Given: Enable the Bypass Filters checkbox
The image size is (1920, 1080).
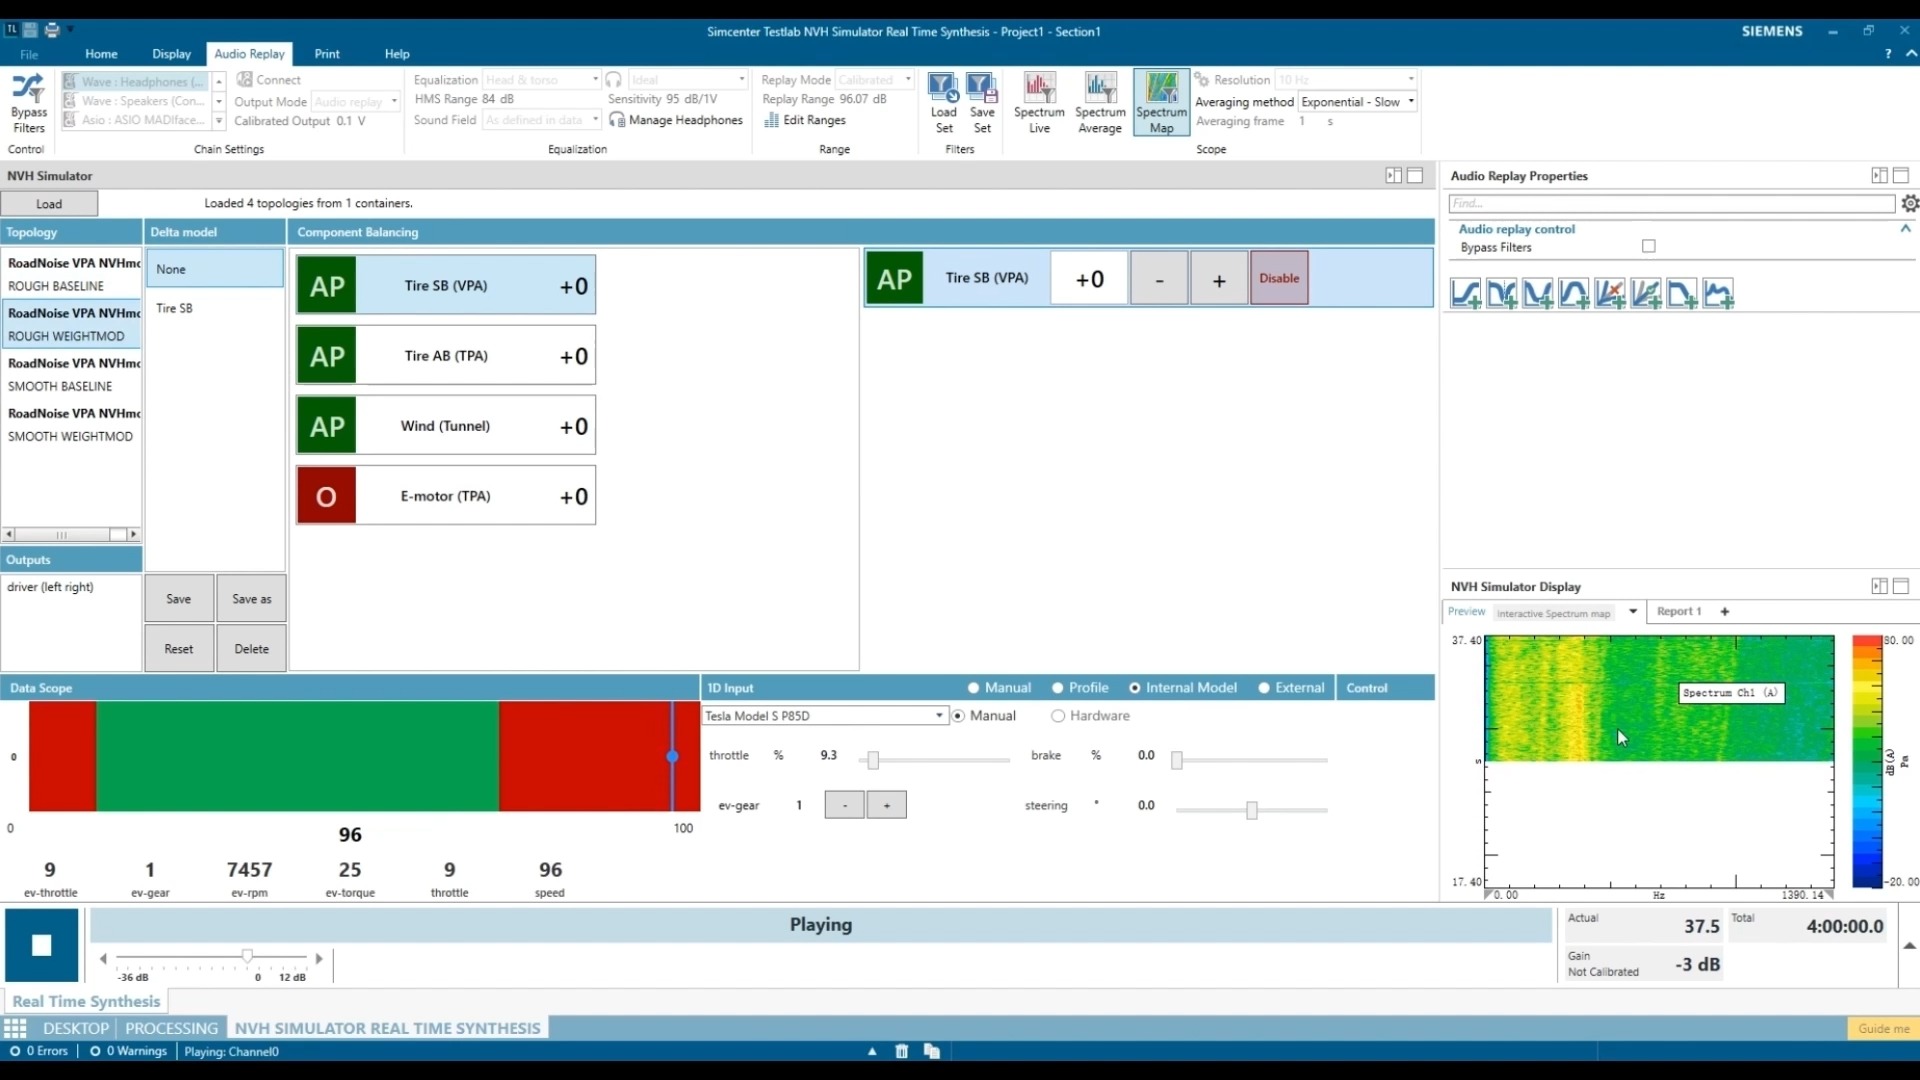Looking at the screenshot, I should (1649, 246).
